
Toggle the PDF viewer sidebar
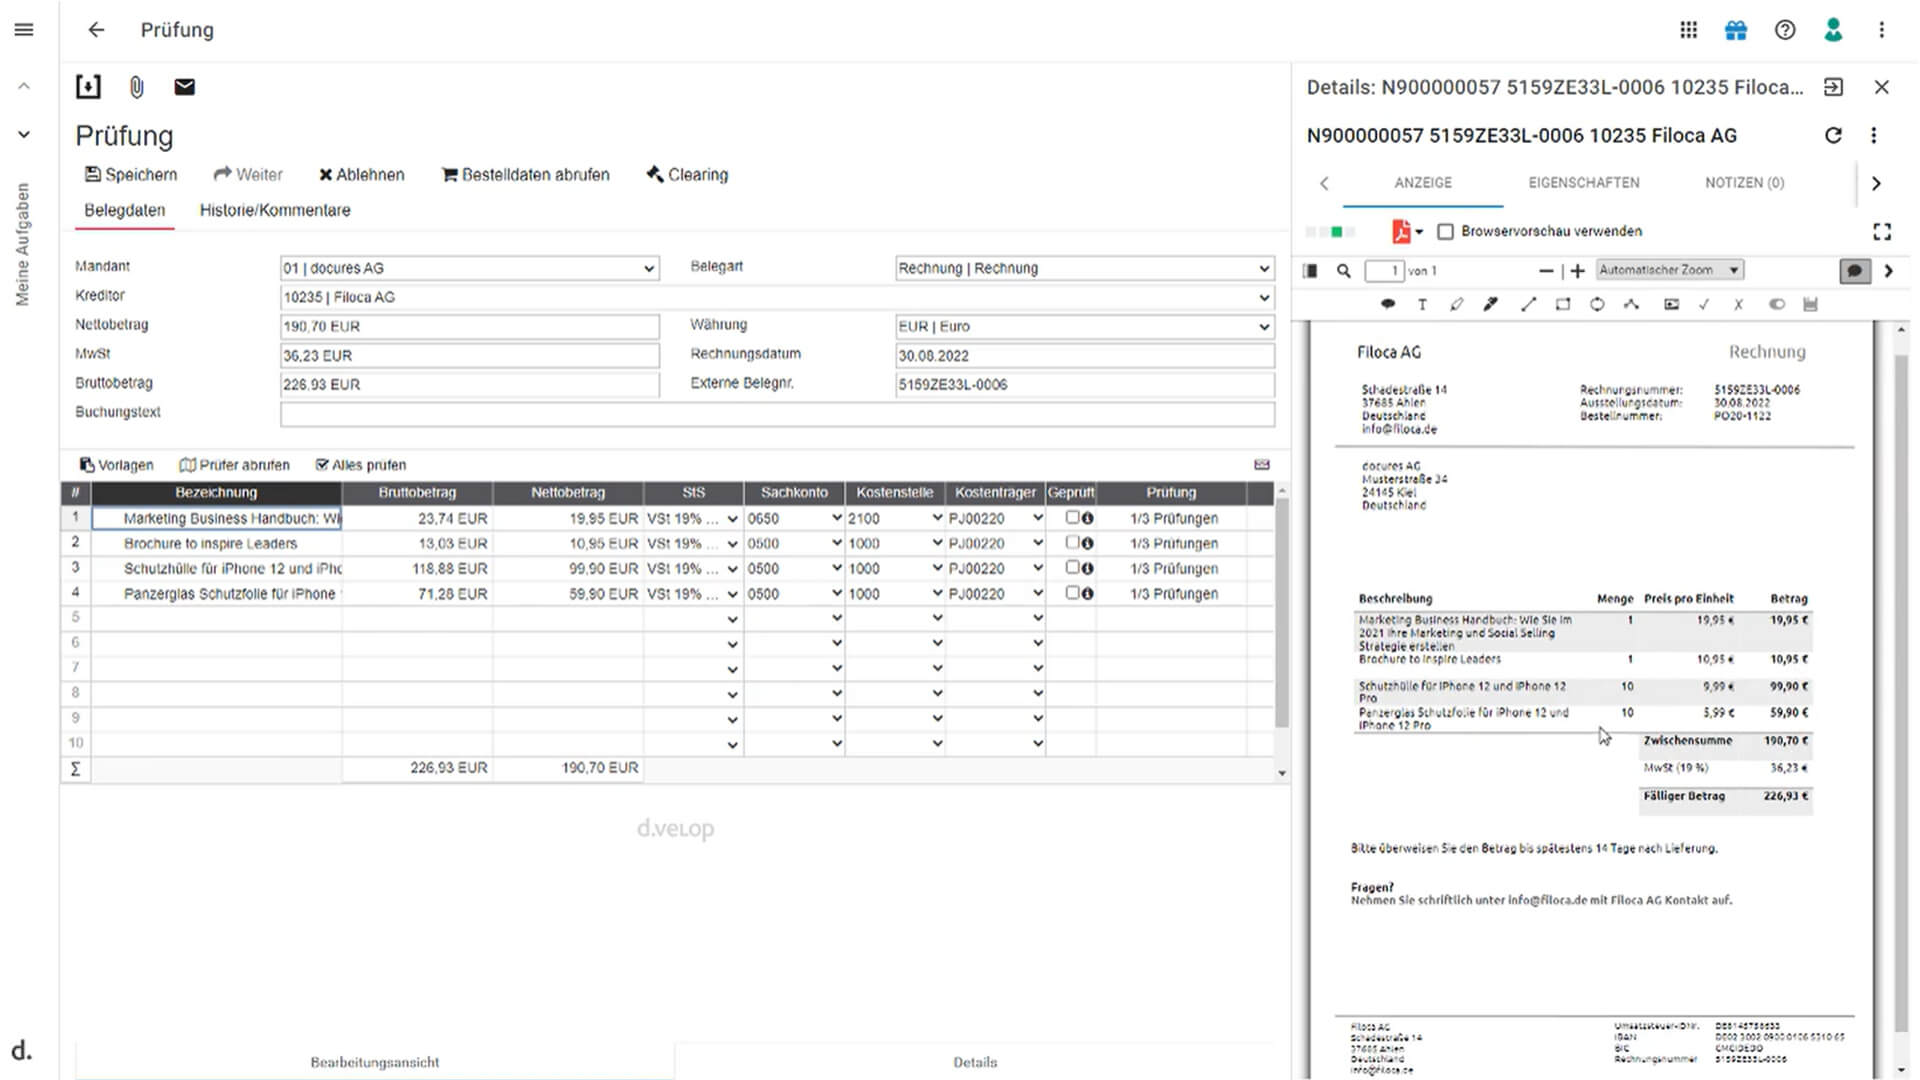pyautogui.click(x=1310, y=271)
